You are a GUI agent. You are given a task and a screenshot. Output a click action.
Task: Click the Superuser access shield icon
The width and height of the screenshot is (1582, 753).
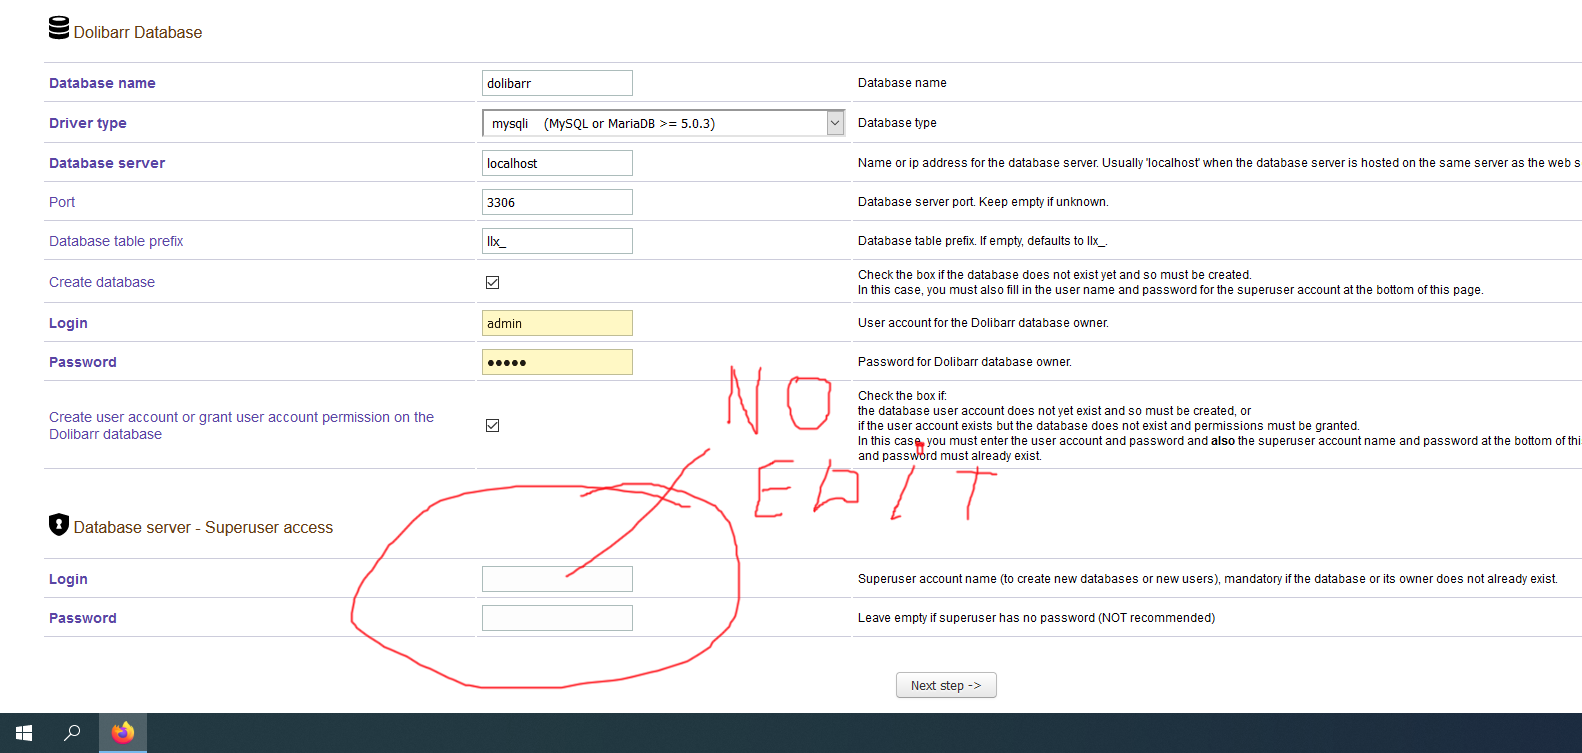pyautogui.click(x=59, y=524)
